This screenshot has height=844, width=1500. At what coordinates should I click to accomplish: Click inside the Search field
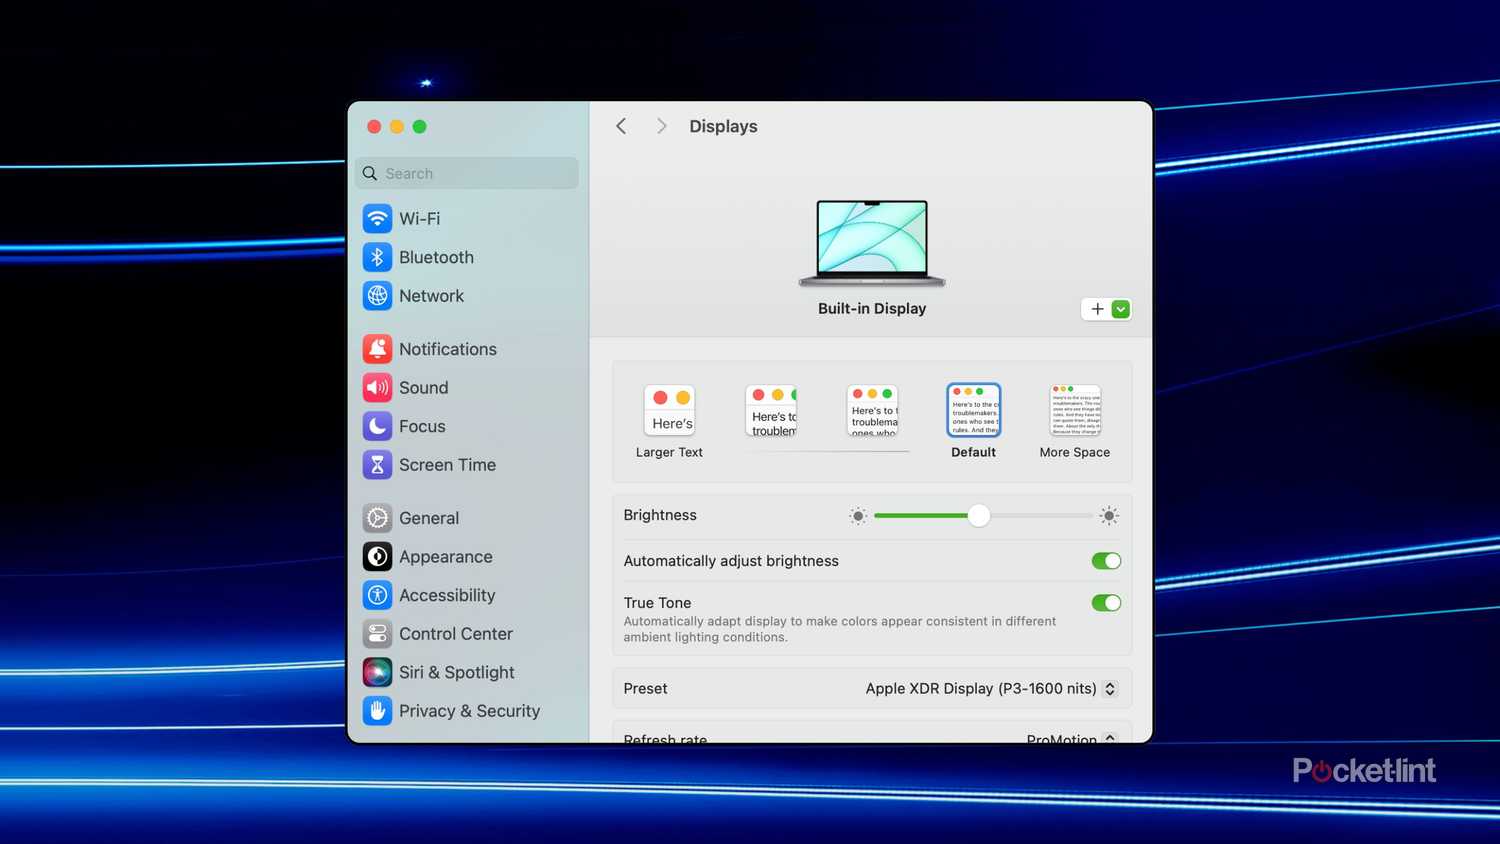(466, 173)
